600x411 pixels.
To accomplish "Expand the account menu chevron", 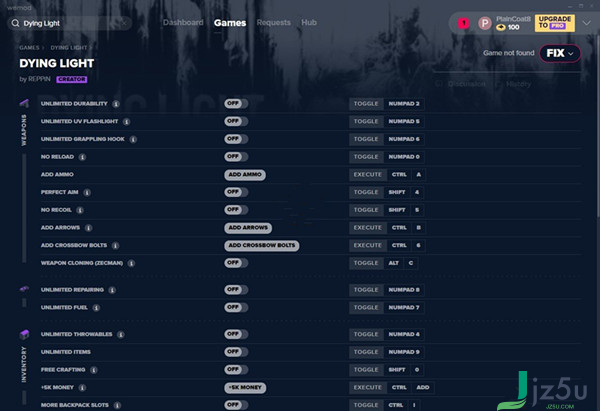I will click(x=587, y=23).
